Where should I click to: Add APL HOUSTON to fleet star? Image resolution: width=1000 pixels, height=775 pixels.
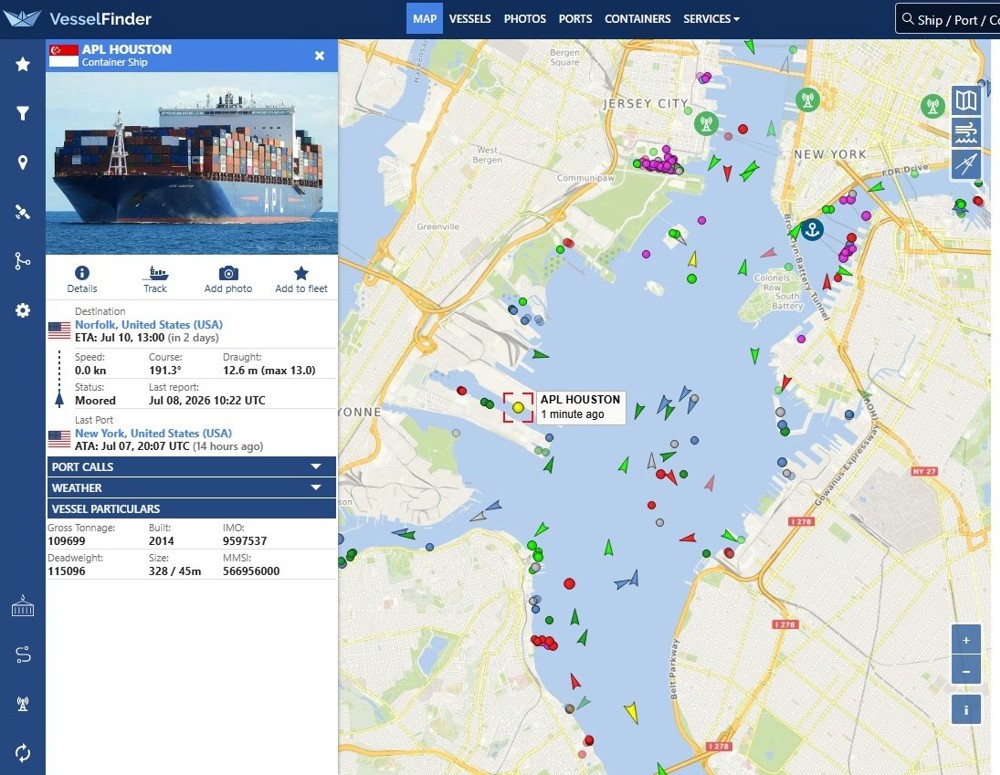point(301,279)
